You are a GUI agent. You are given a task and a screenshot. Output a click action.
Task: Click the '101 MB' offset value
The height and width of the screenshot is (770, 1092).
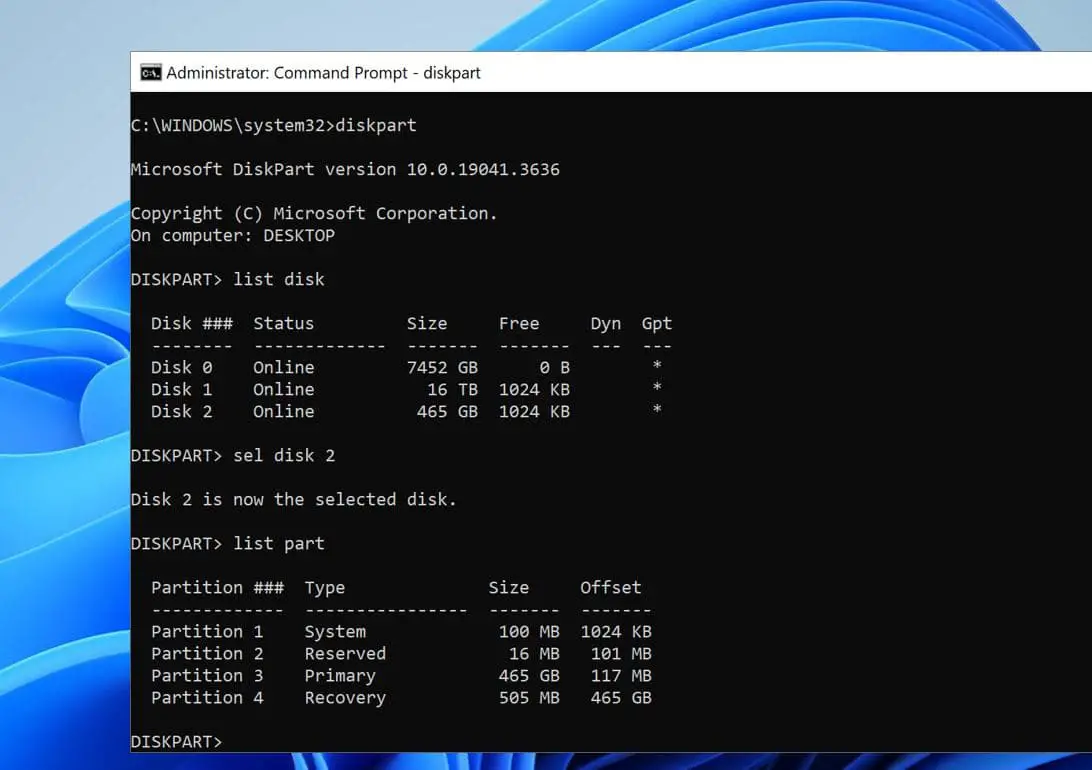[621, 653]
